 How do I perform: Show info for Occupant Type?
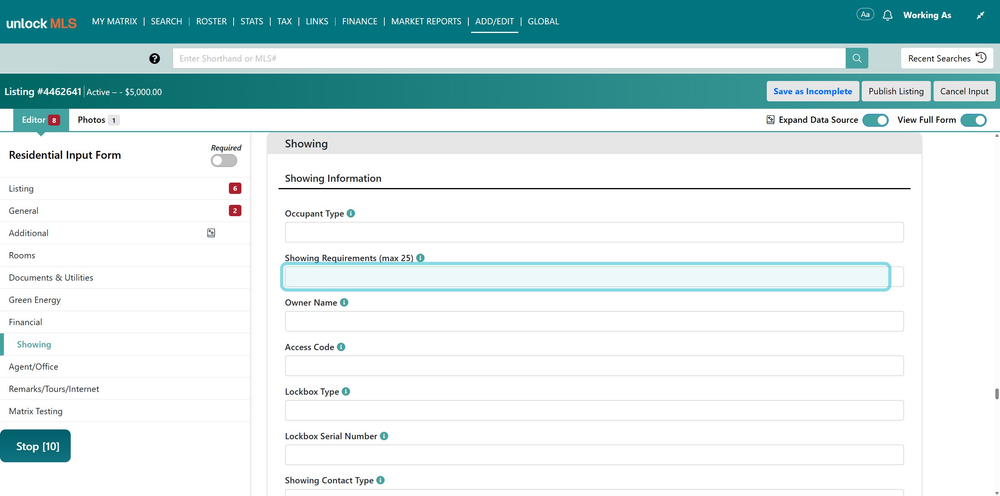click(x=351, y=214)
